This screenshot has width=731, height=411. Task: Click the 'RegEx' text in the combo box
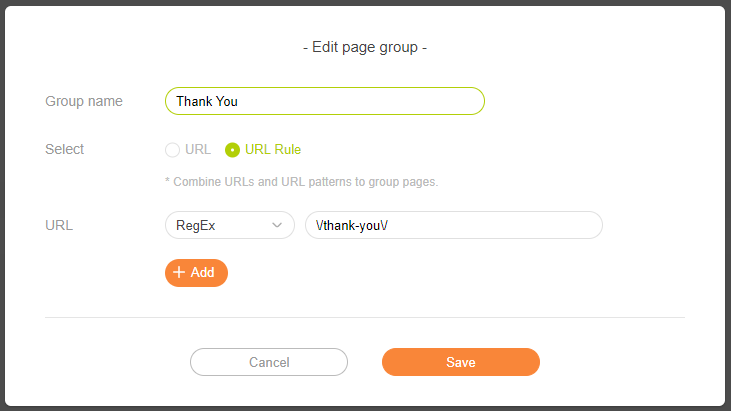[197, 226]
